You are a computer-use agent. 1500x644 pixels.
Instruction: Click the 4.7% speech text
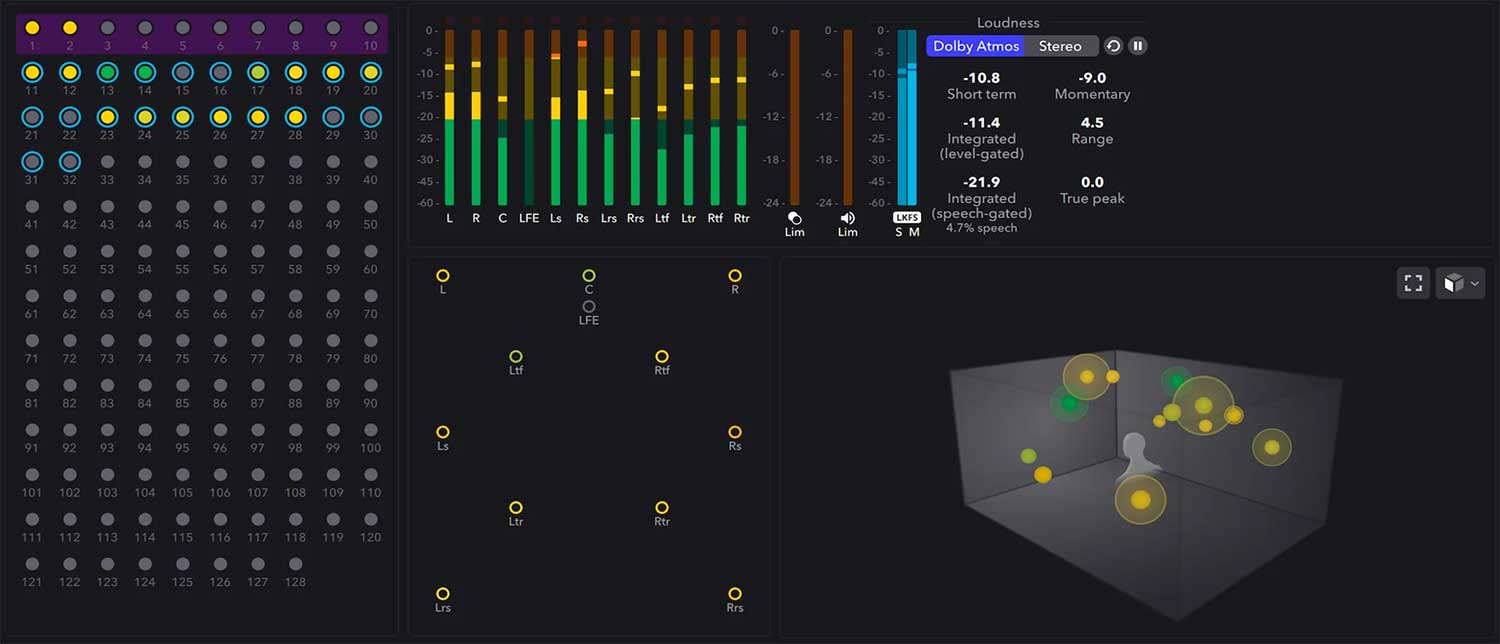[x=981, y=228]
